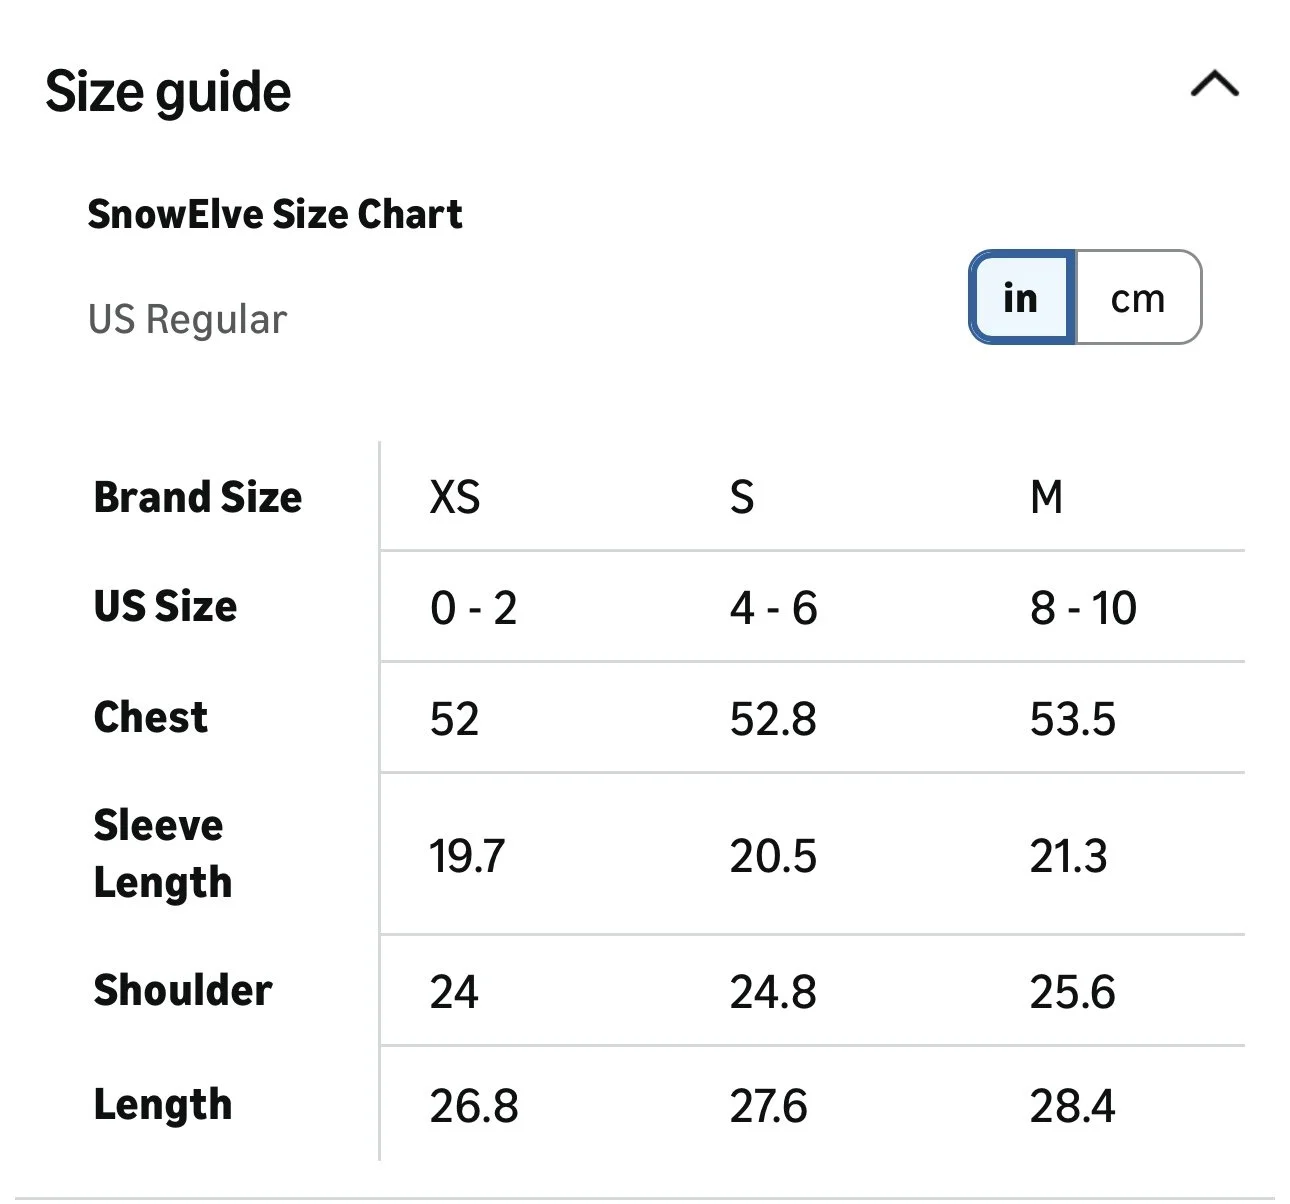Switch units to cm
This screenshot has height=1204, width=1290.
(1138, 298)
